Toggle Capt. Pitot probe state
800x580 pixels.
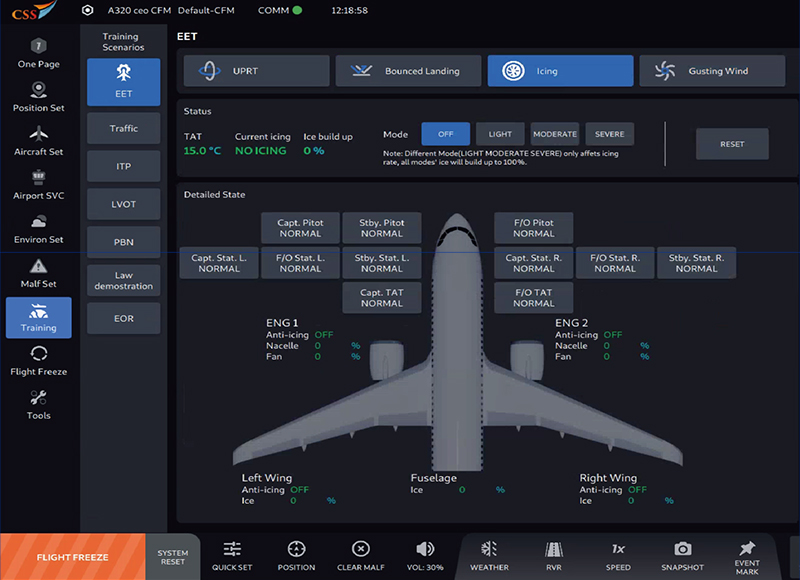[300, 227]
